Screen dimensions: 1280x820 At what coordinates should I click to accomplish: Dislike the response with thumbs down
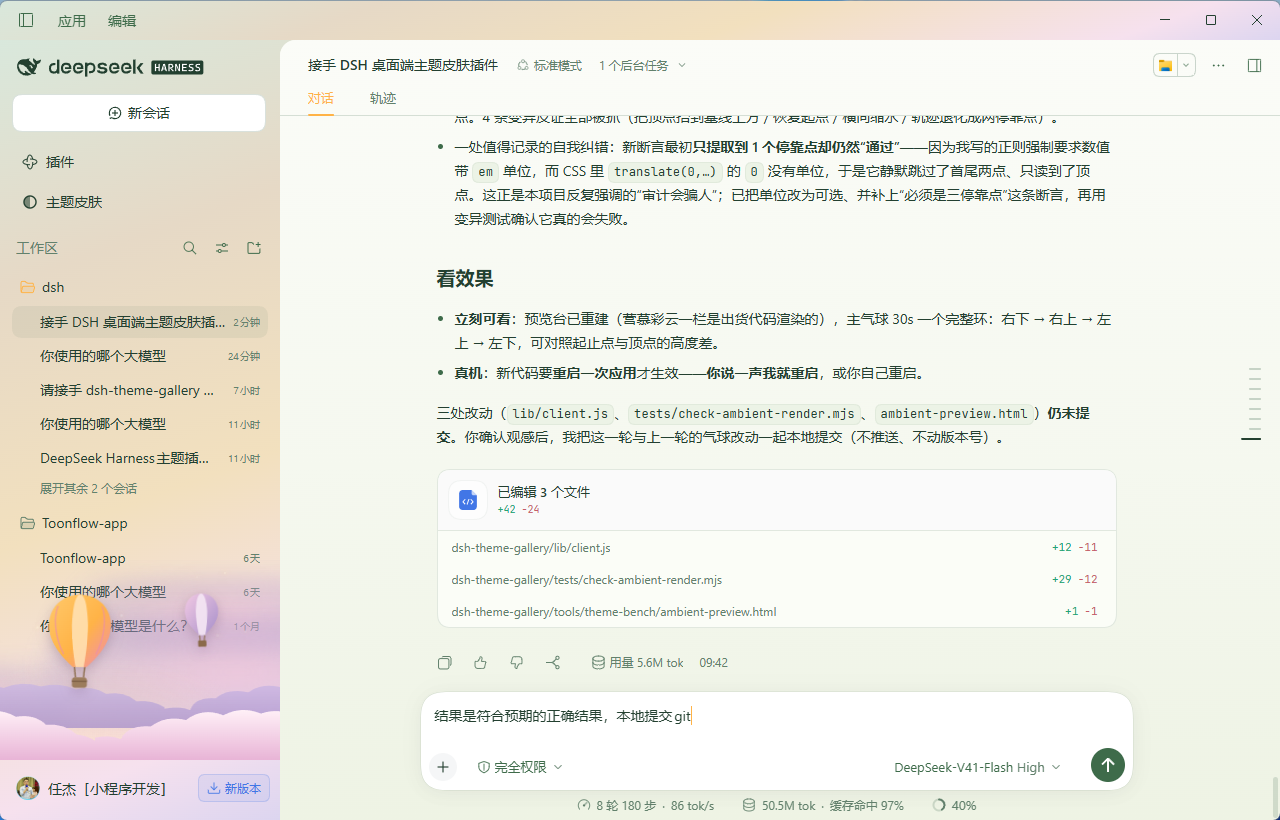pos(517,662)
